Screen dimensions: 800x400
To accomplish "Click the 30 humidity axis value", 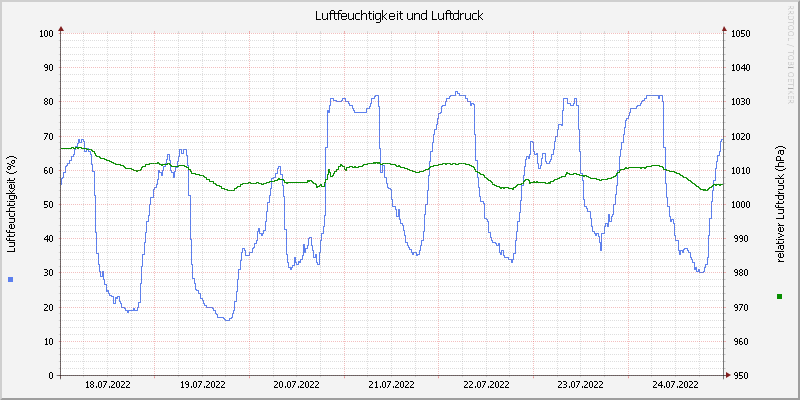I will tap(48, 273).
